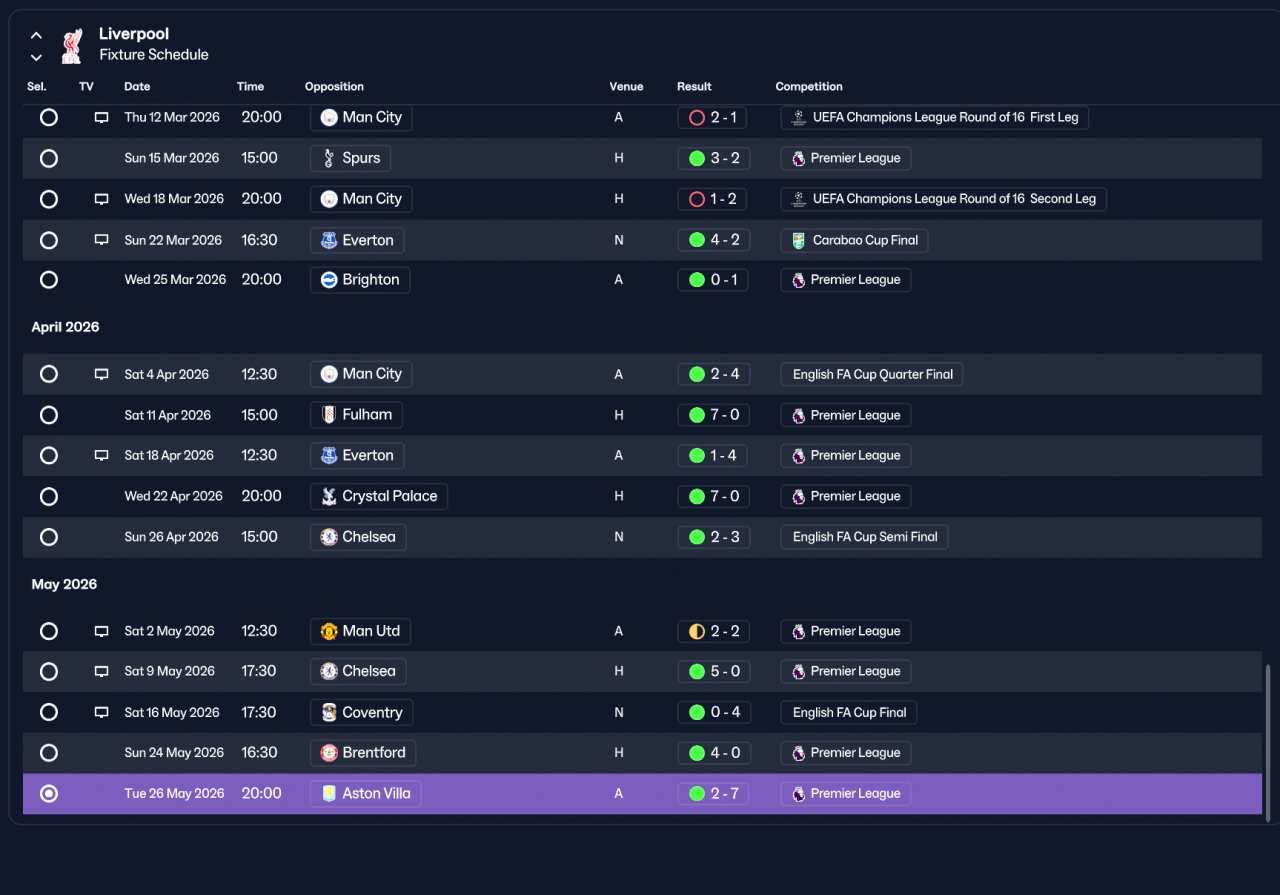Click TV icon for Man Utd match row
The image size is (1280, 895).
[101, 632]
